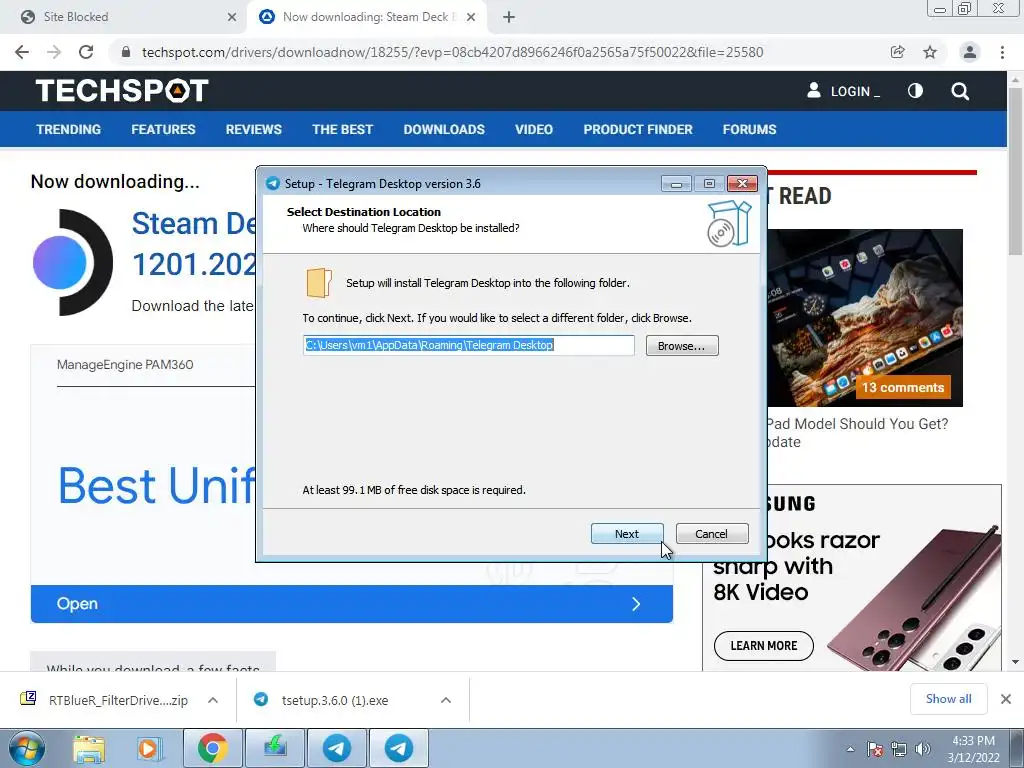Click the installer box-and-disc icon
Viewport: 1024px width, 768px height.
pyautogui.click(x=729, y=223)
